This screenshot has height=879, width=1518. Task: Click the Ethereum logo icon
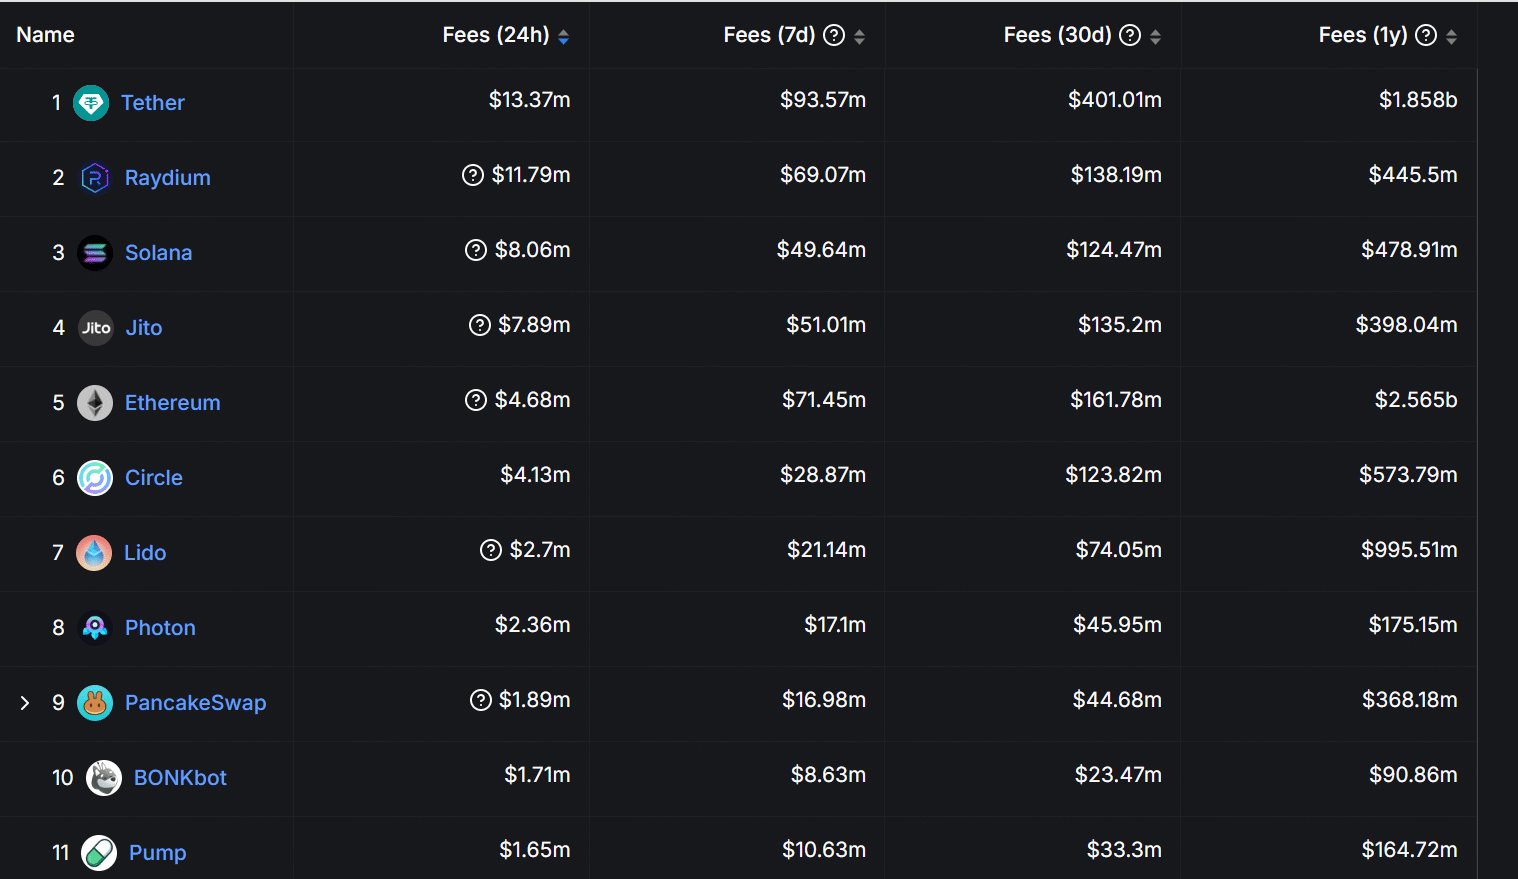(95, 403)
